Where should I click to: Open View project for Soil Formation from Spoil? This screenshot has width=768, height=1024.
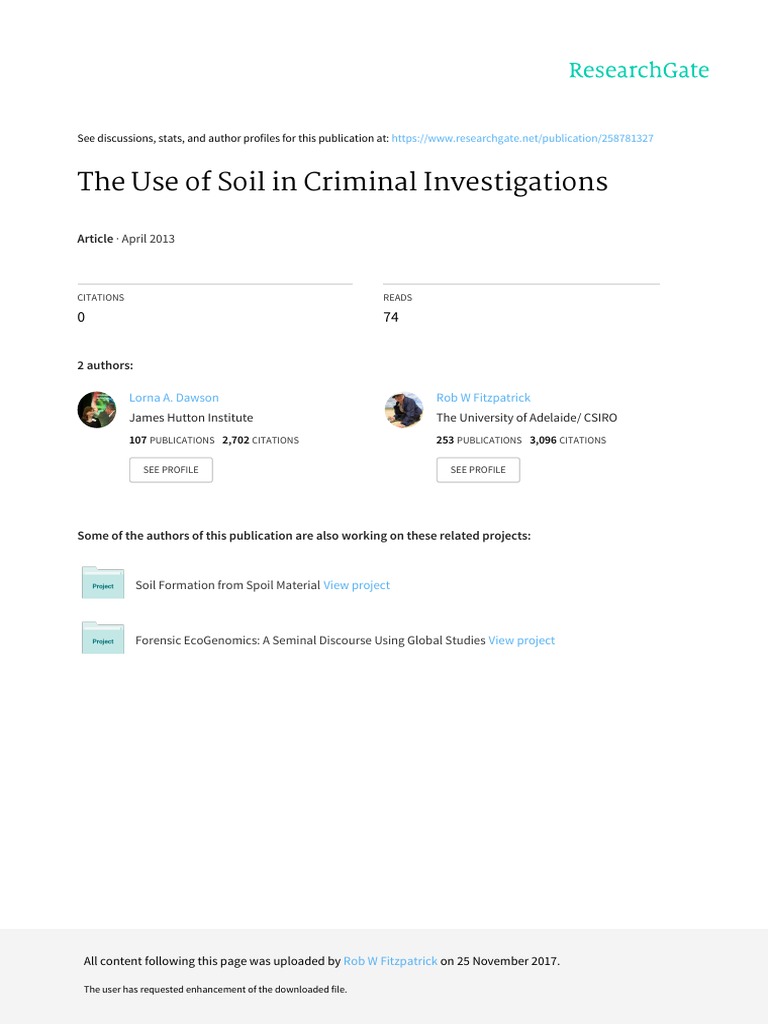[356, 585]
